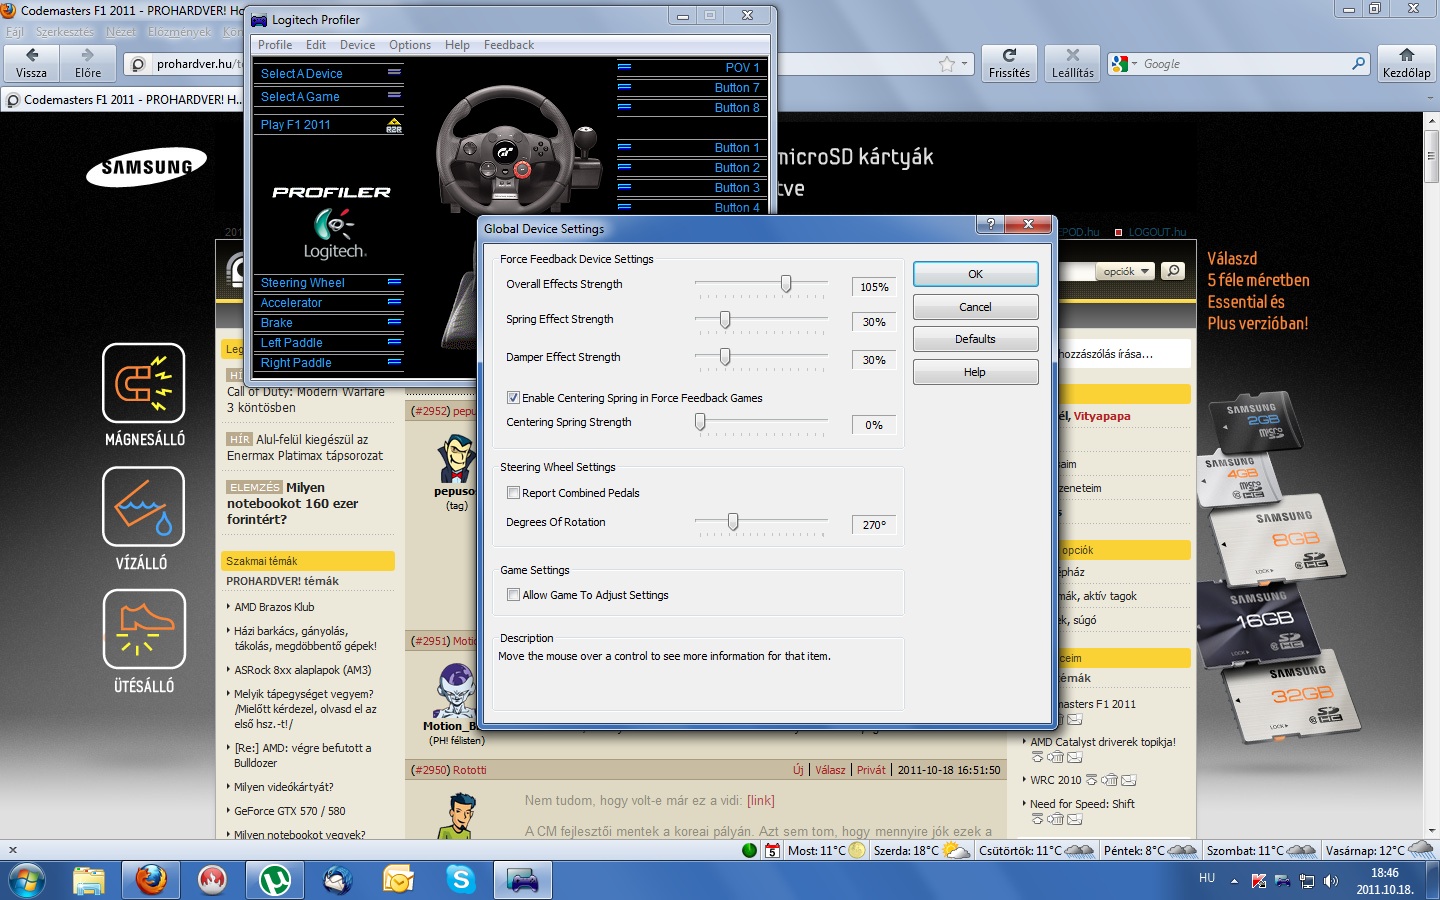Click the Kezdőlap home button
The height and width of the screenshot is (900, 1440).
click(1406, 63)
